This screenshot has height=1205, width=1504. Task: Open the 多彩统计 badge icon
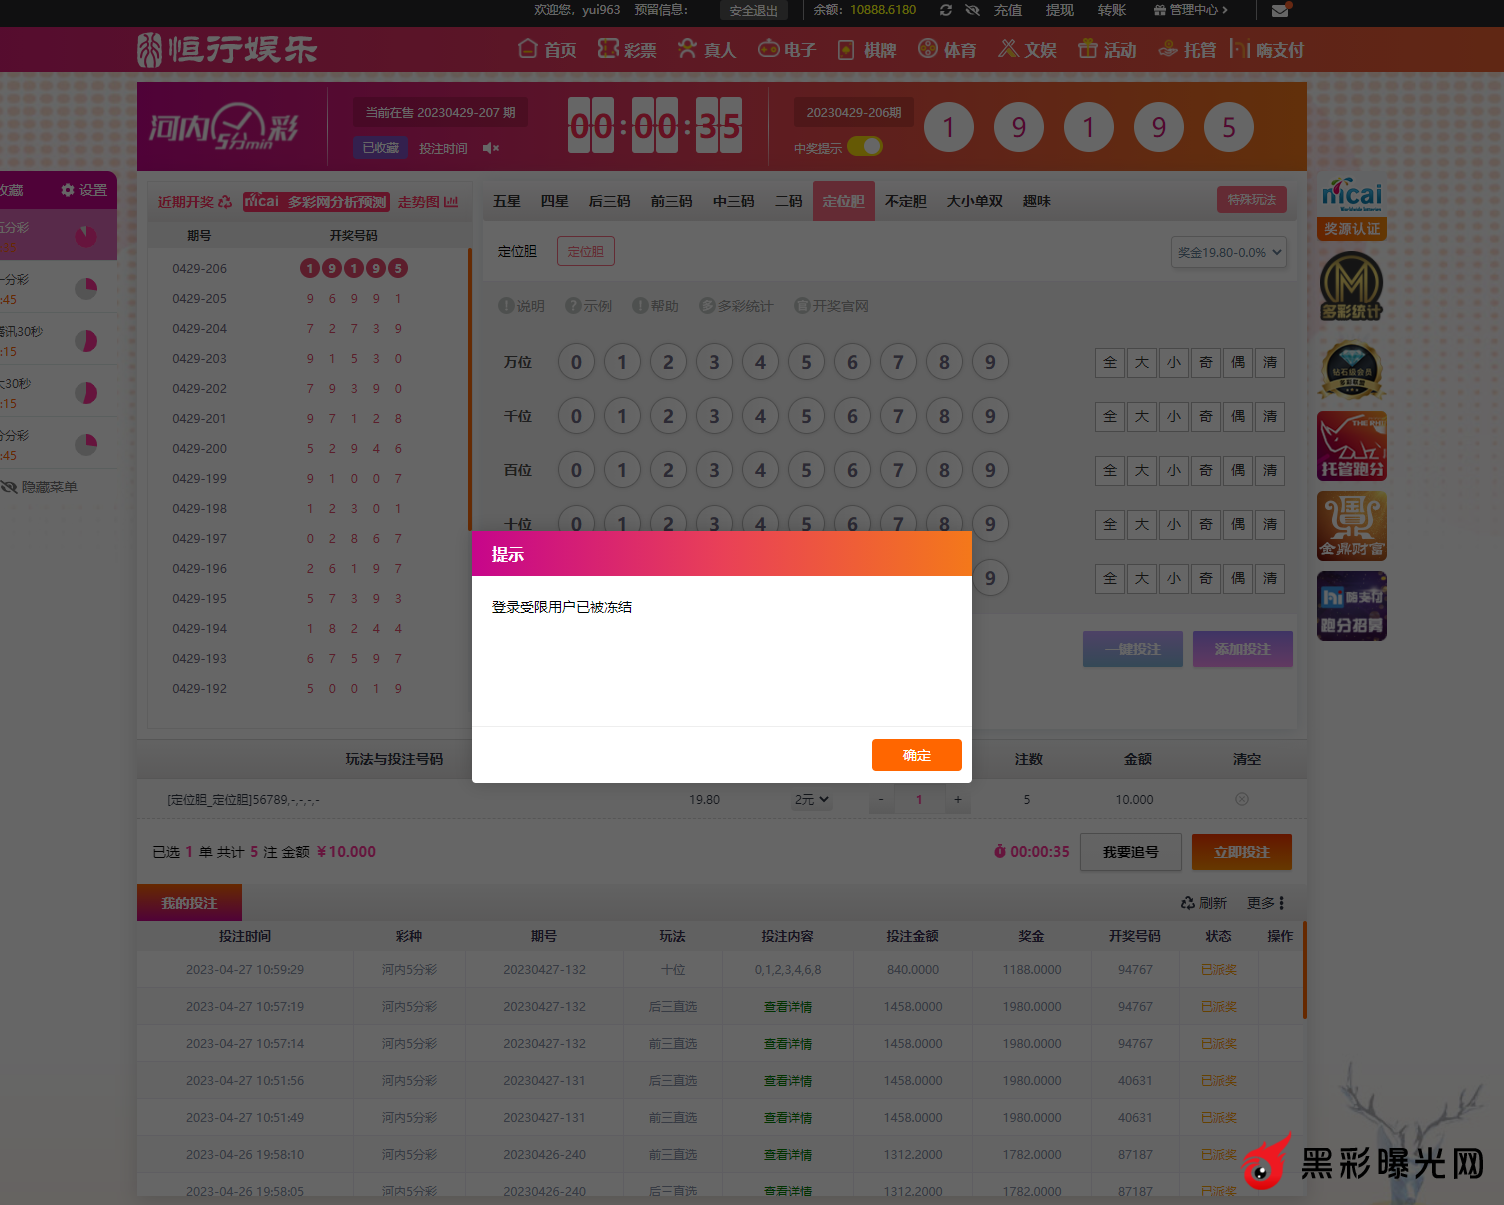[1351, 287]
